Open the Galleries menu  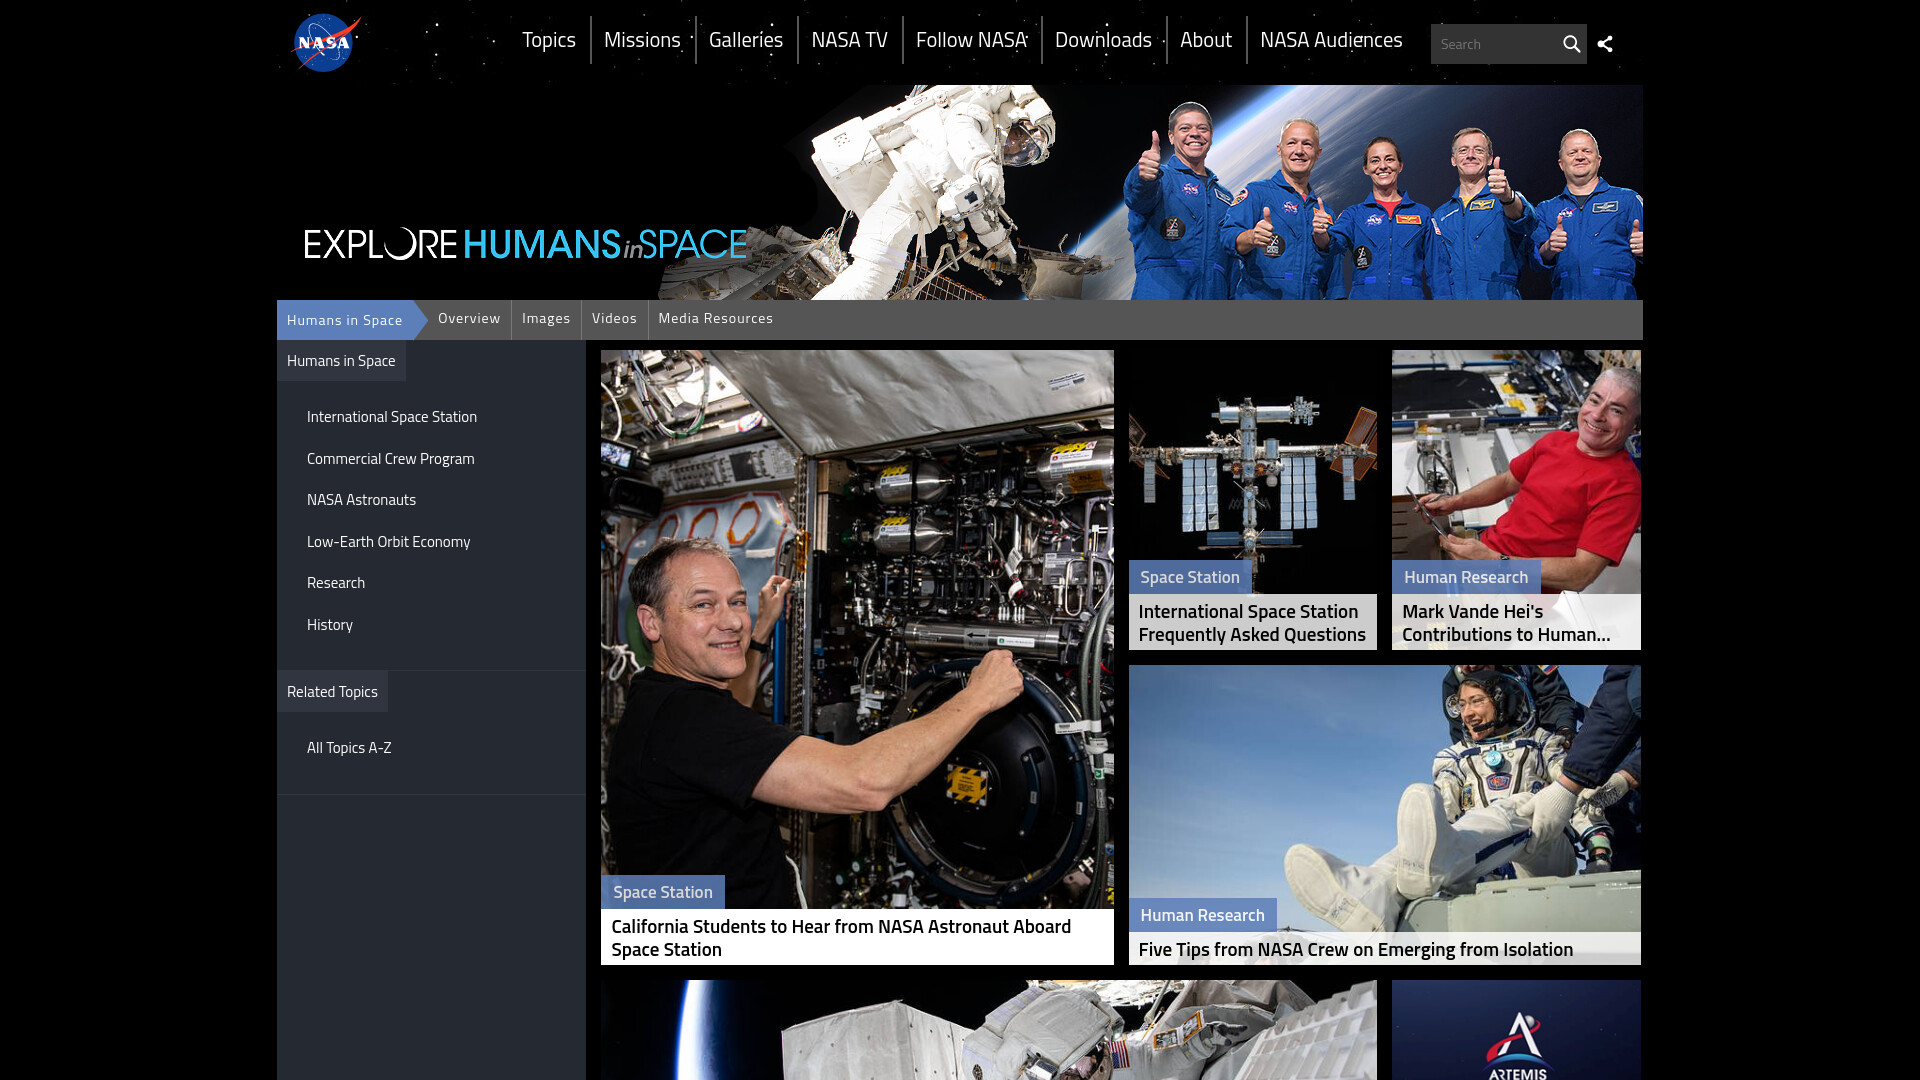tap(746, 40)
